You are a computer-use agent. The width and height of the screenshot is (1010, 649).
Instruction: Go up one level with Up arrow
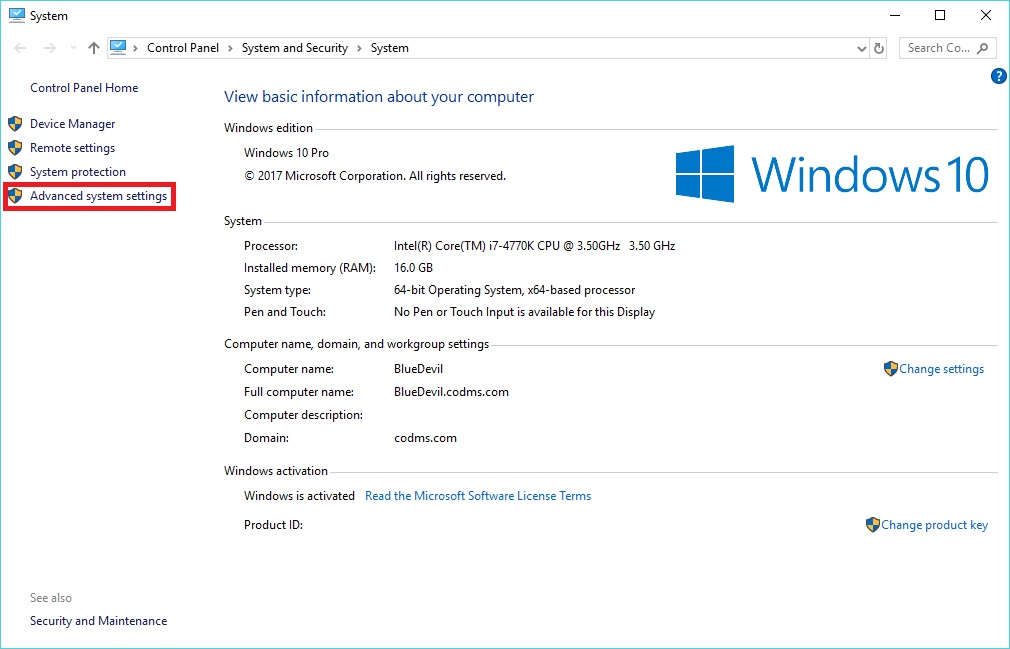pos(94,48)
